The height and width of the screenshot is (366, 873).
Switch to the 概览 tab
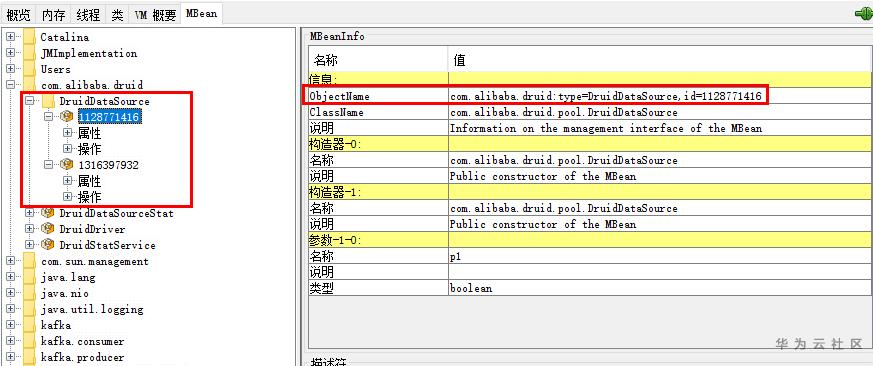pos(18,15)
